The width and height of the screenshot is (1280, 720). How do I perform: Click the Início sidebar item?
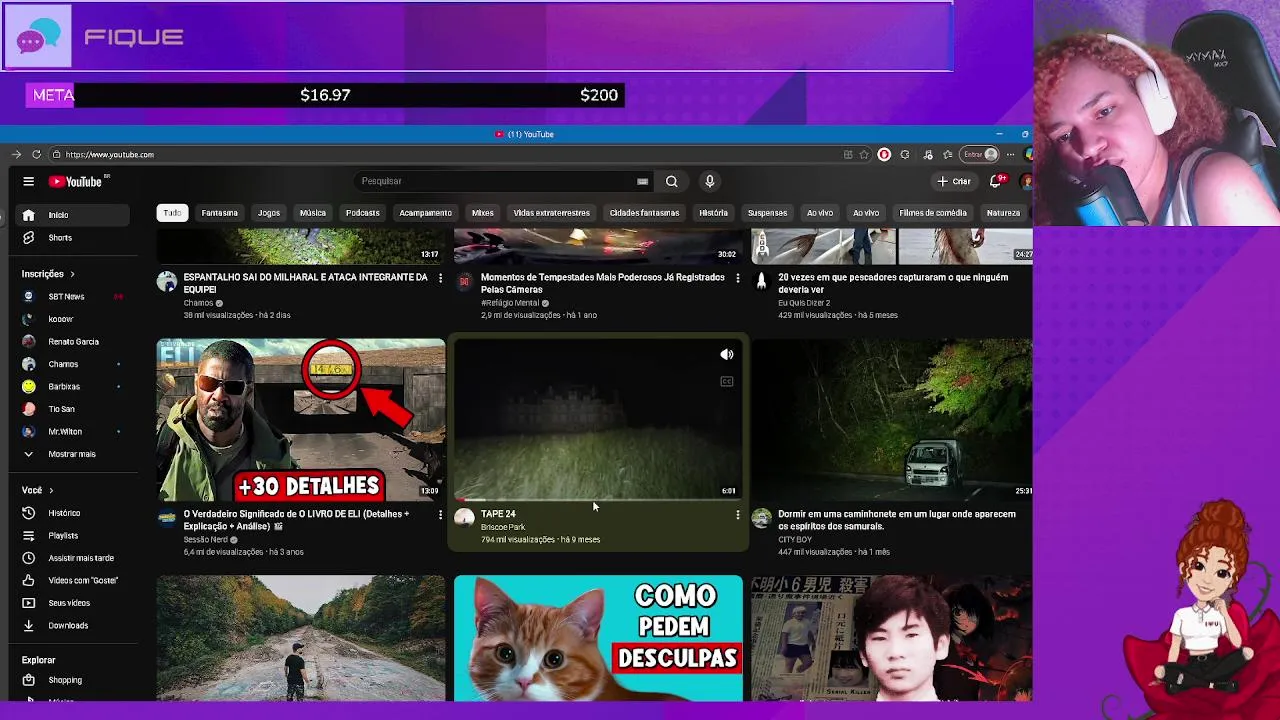tap(72, 215)
